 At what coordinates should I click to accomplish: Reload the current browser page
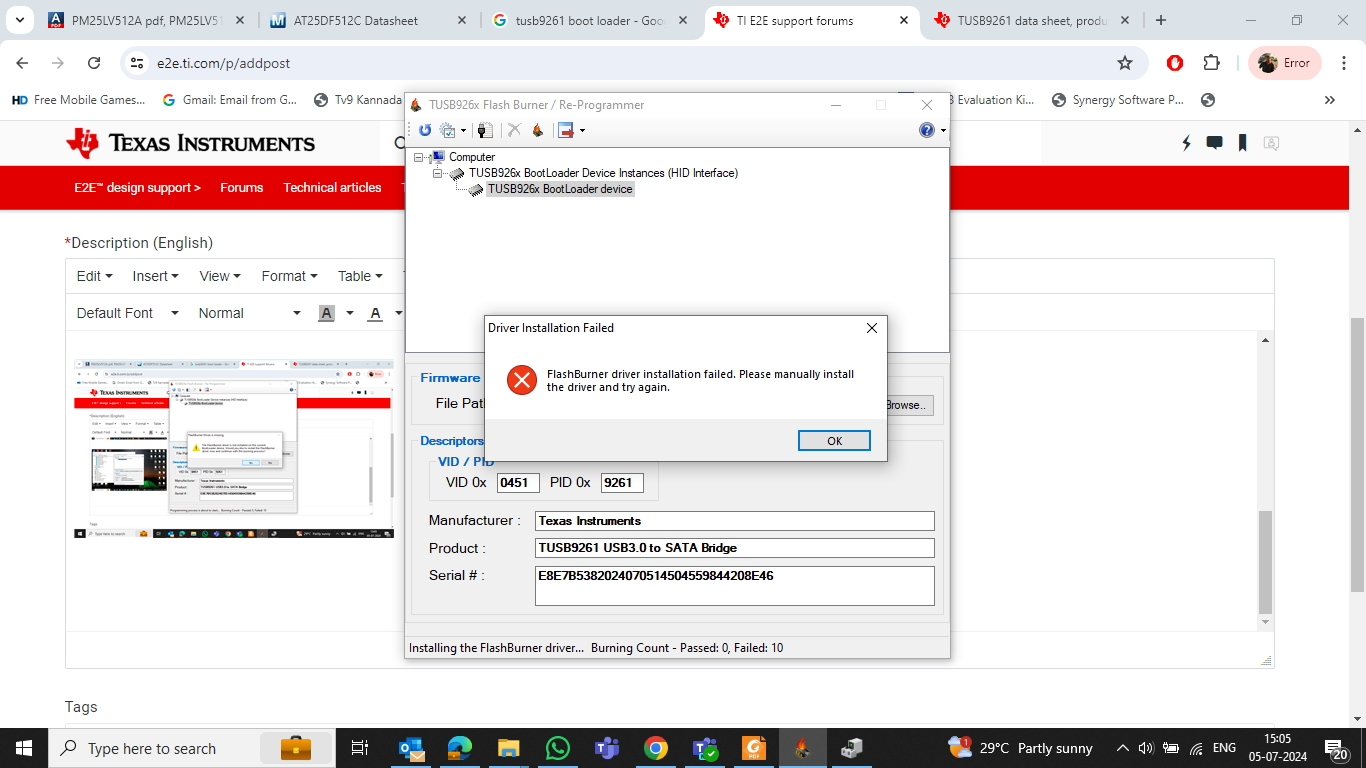(94, 63)
